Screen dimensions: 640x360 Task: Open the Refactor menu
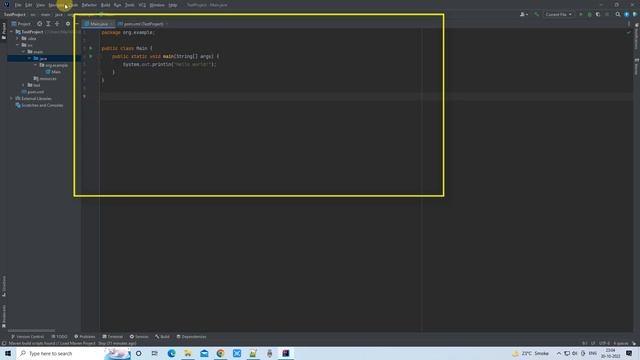(89, 5)
